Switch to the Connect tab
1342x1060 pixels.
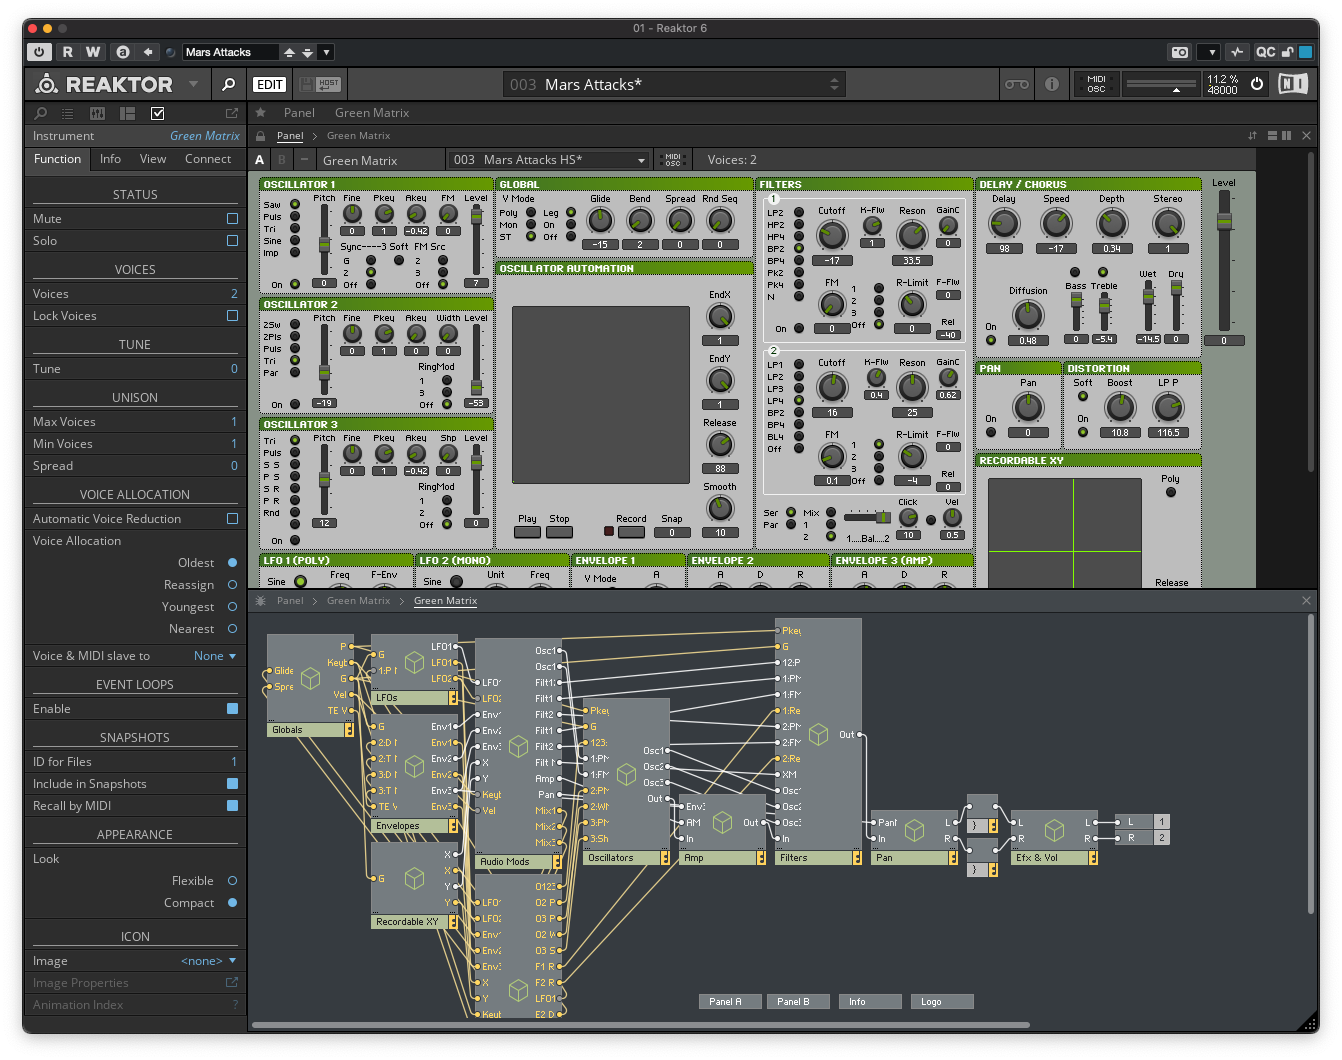pyautogui.click(x=208, y=158)
